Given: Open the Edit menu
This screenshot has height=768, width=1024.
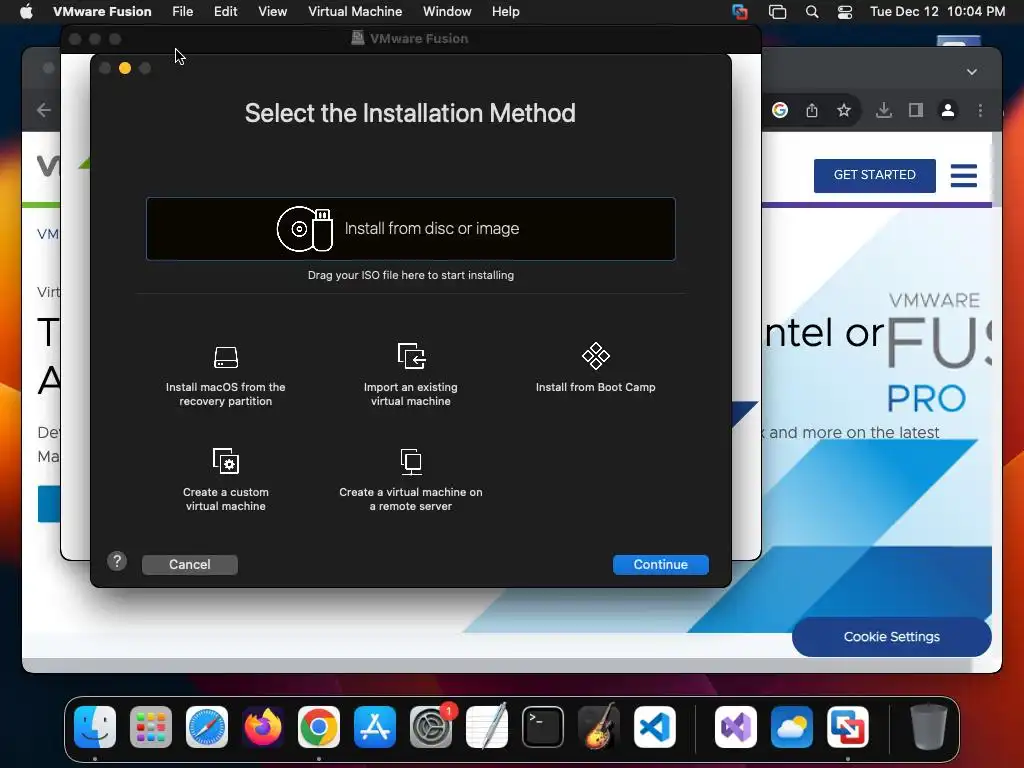Looking at the screenshot, I should pyautogui.click(x=225, y=12).
